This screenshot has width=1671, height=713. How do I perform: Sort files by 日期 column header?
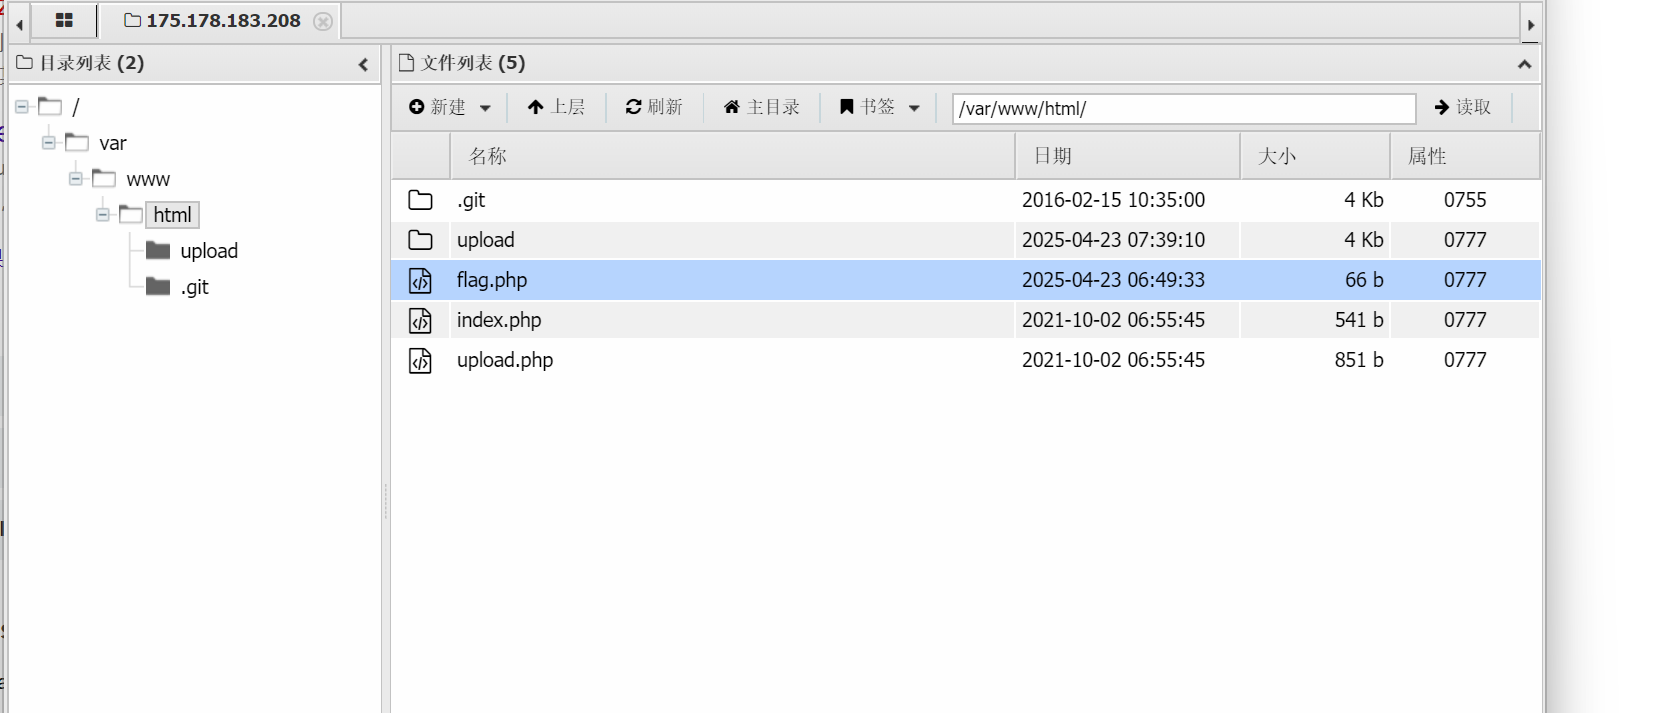1053,156
